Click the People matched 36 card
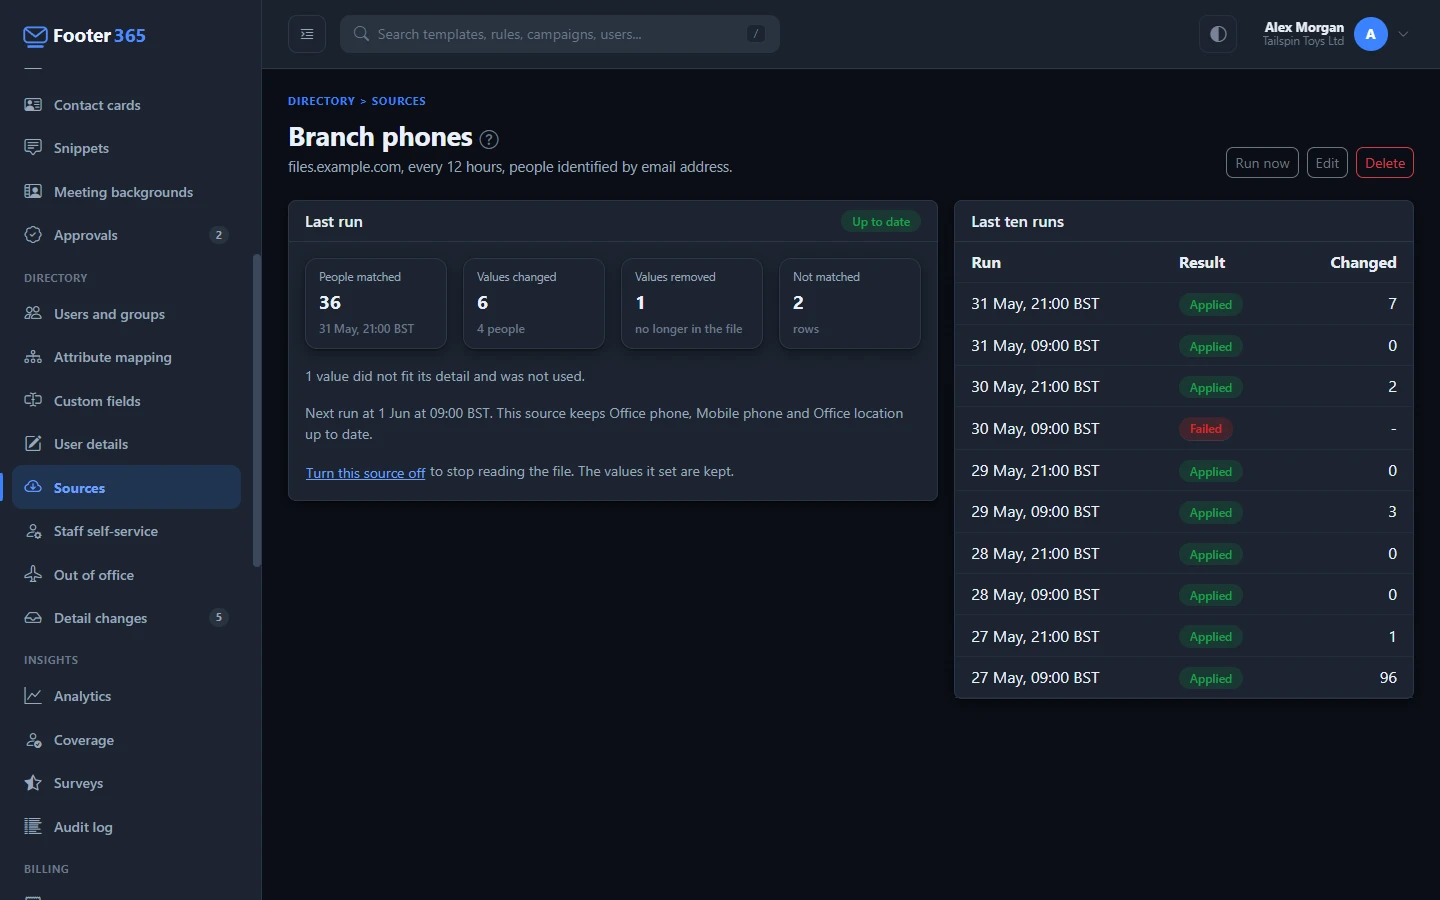This screenshot has height=900, width=1440. [x=376, y=303]
